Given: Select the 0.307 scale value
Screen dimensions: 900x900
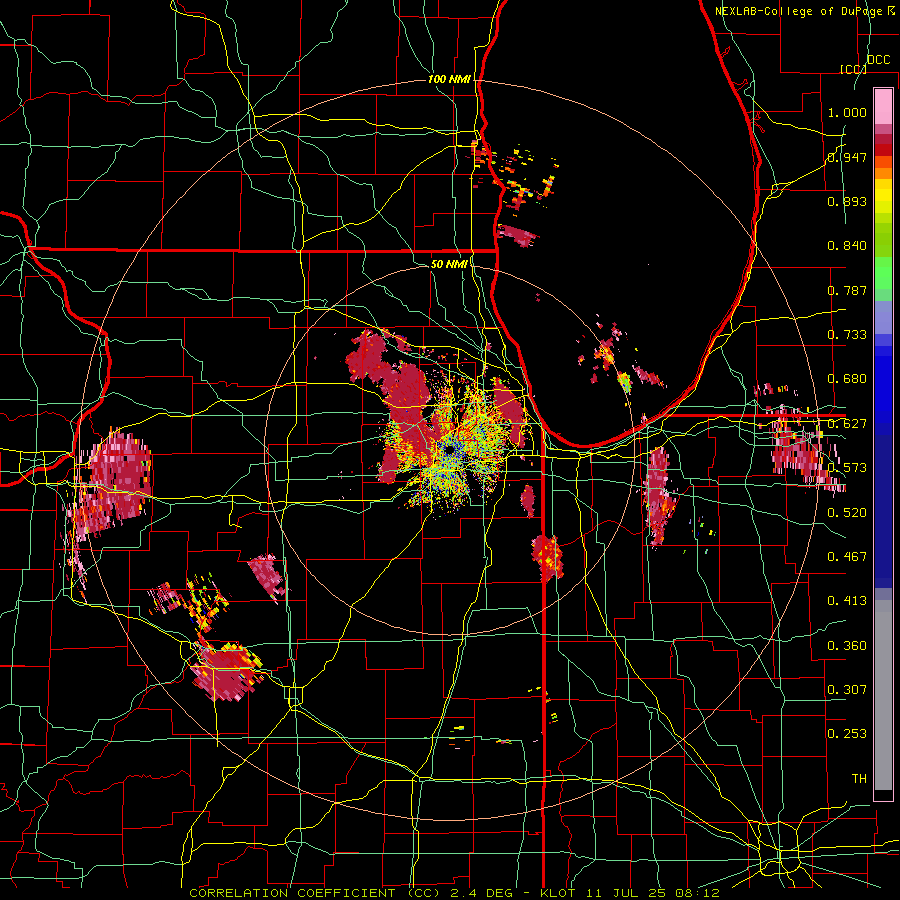Looking at the screenshot, I should pyautogui.click(x=847, y=689).
